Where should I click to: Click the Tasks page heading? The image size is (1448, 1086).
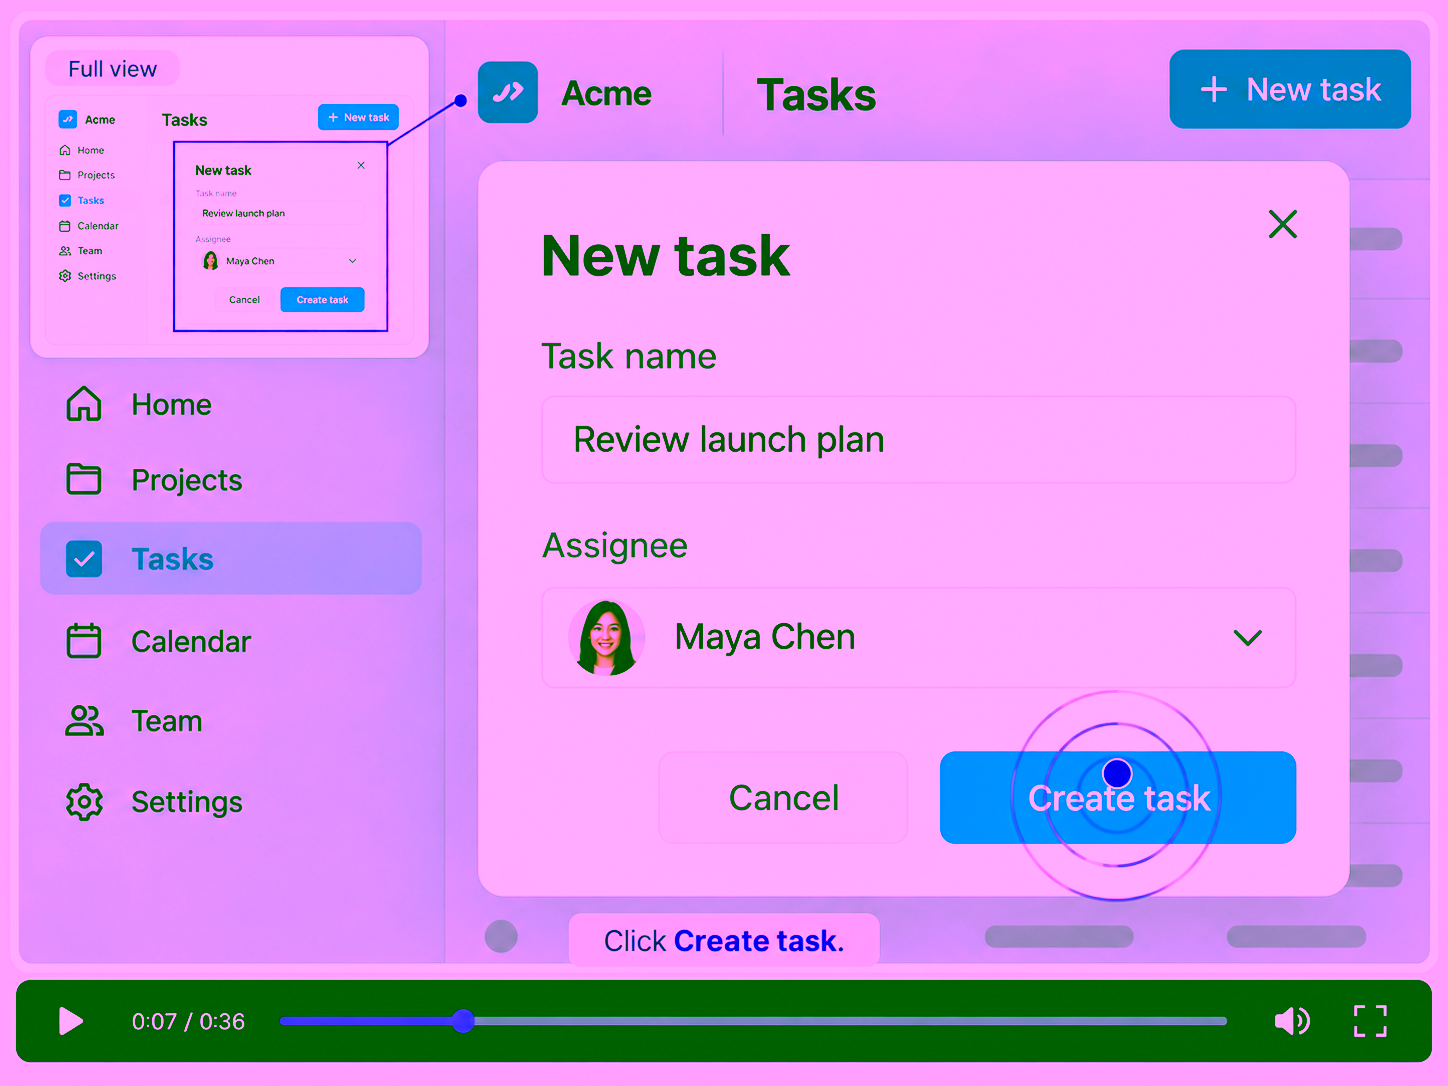817,95
